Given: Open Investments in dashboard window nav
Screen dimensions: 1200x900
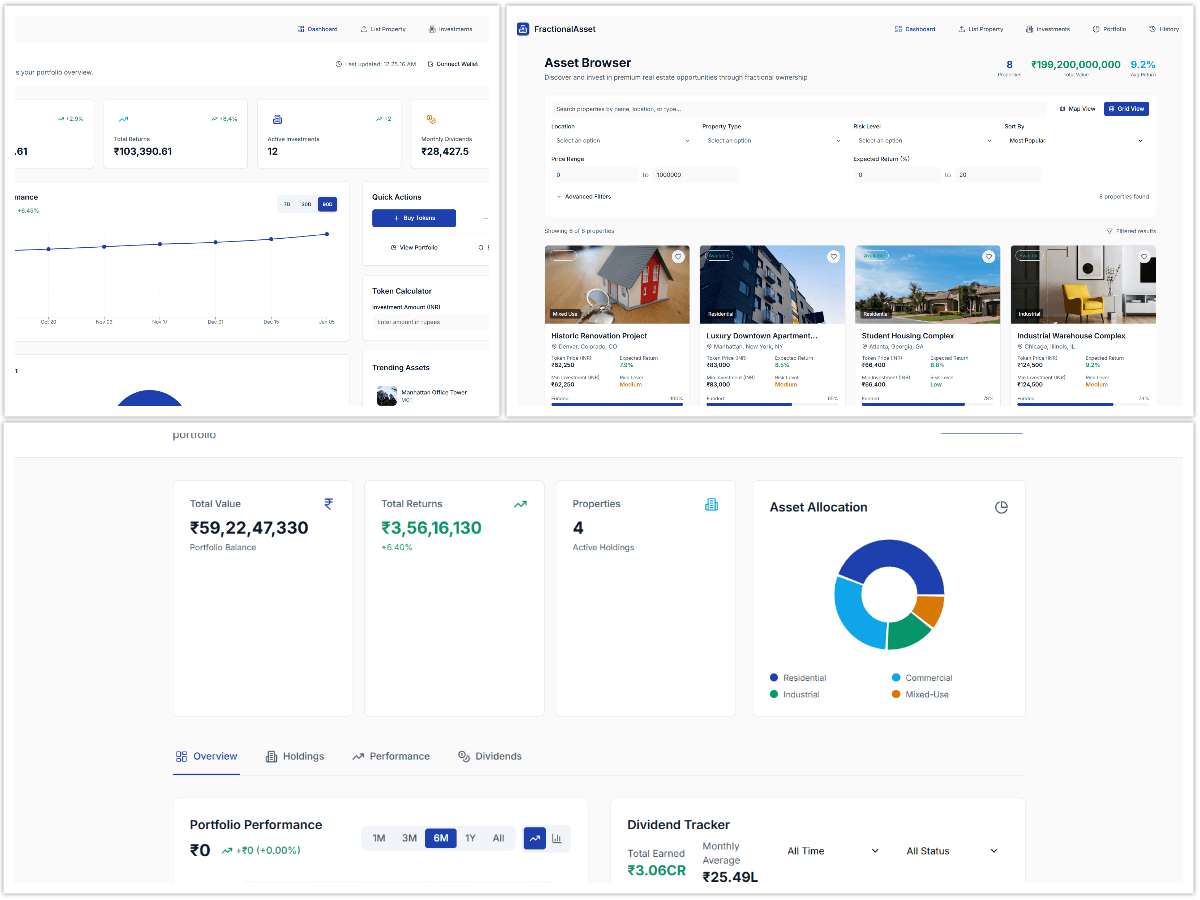Looking at the screenshot, I should click(450, 30).
